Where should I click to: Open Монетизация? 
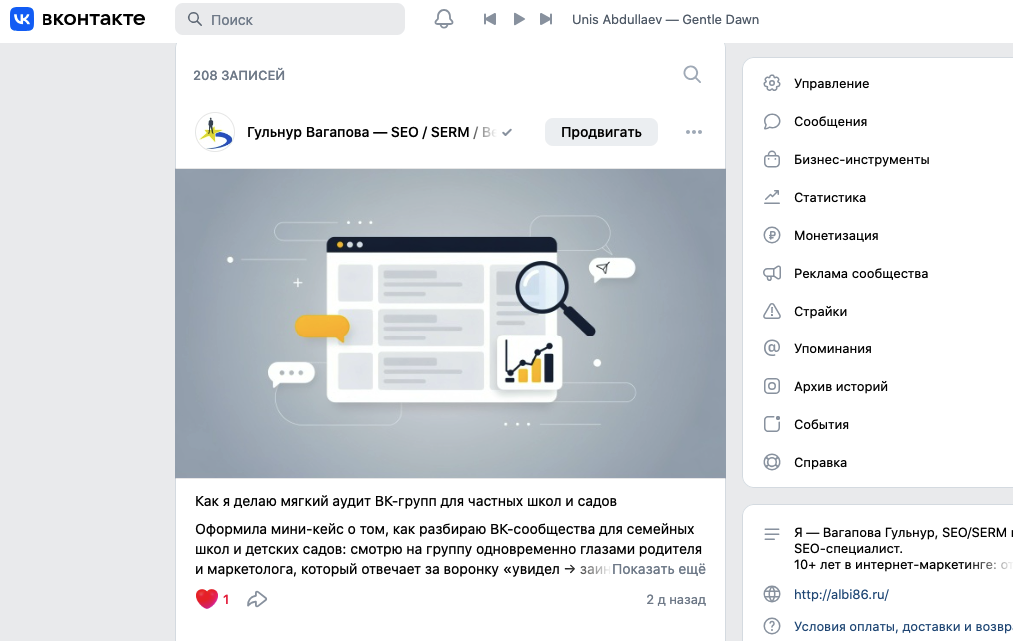[836, 236]
